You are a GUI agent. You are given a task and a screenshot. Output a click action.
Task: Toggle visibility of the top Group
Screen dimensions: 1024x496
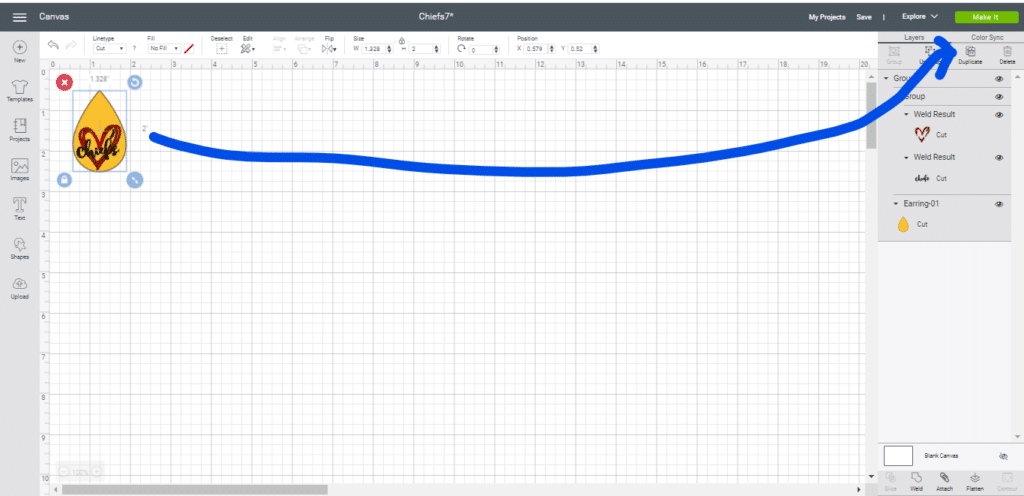click(x=999, y=78)
